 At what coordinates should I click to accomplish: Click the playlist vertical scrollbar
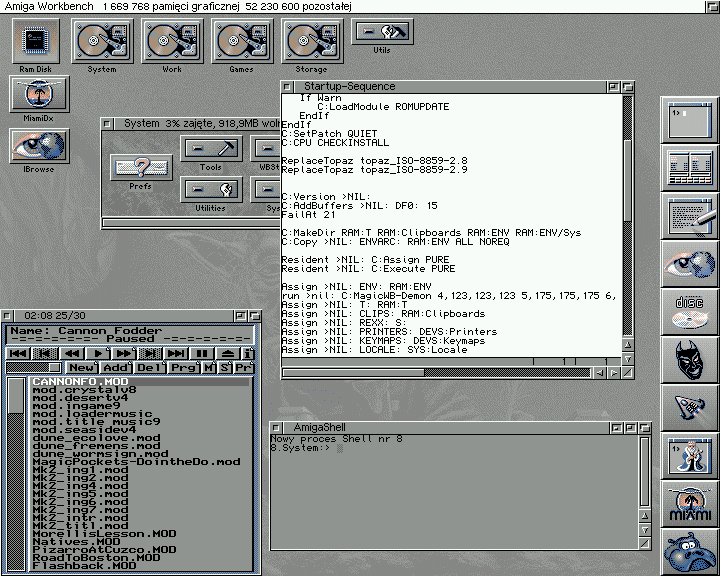pos(16,474)
